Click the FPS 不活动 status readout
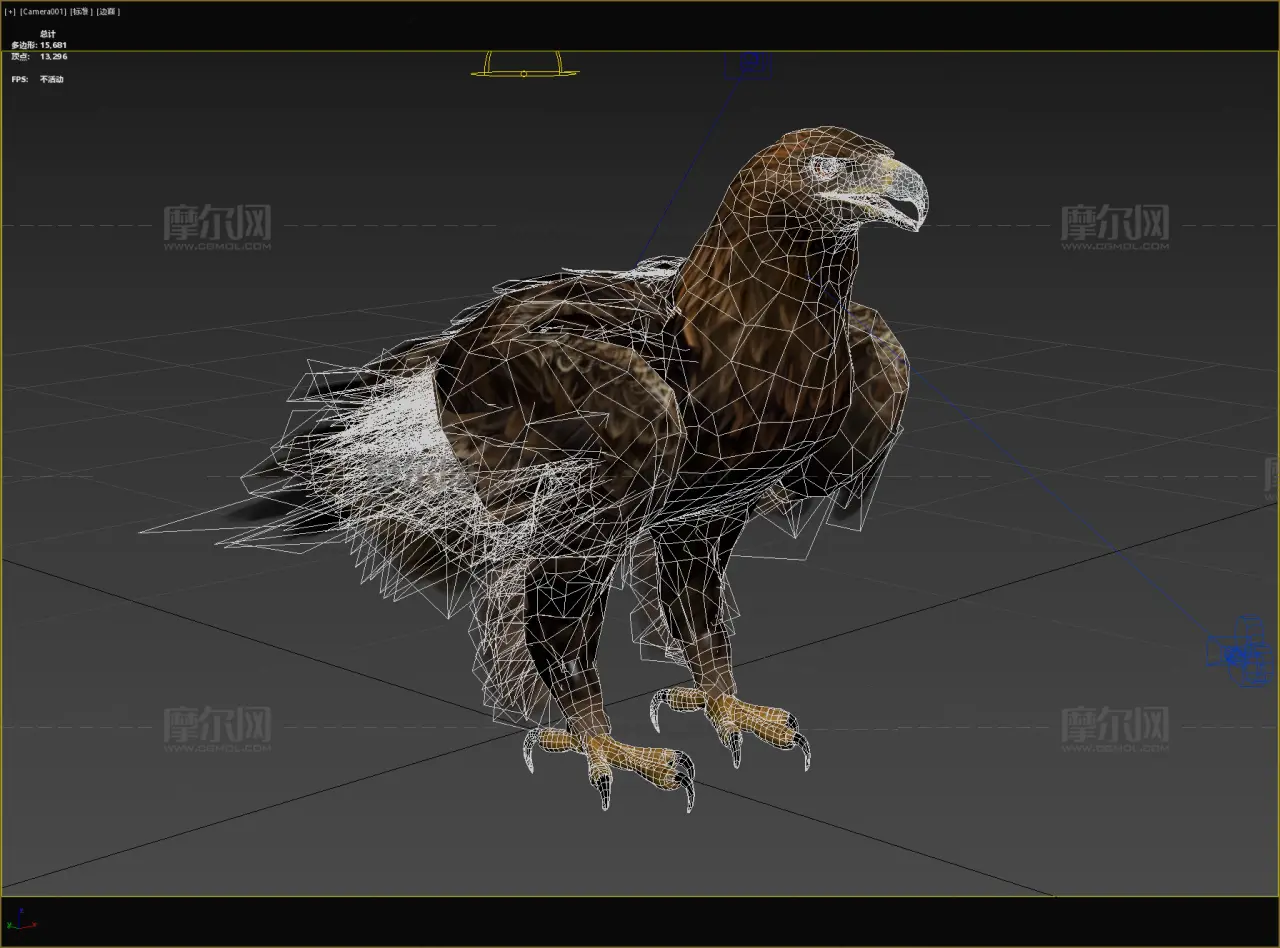Image resolution: width=1280 pixels, height=948 pixels. tap(51, 79)
